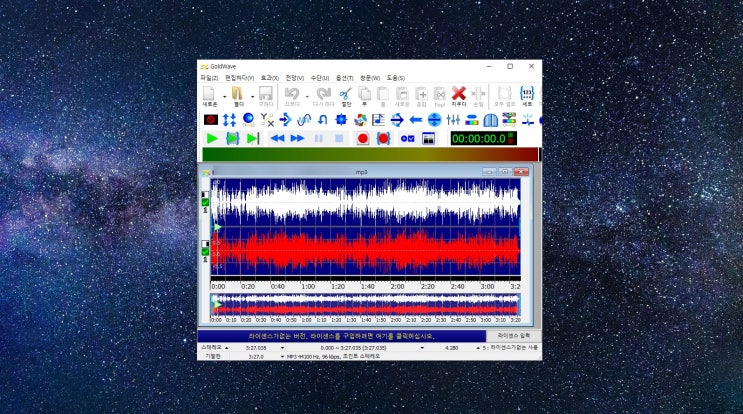
Task: Copy selection with the two-pages icon
Action: pyautogui.click(x=364, y=96)
